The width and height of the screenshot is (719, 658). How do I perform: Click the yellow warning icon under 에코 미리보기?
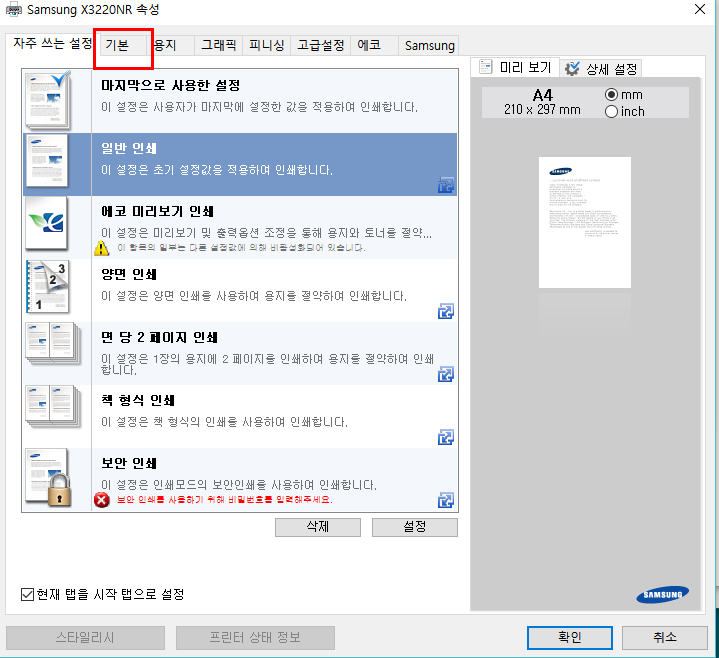(101, 248)
